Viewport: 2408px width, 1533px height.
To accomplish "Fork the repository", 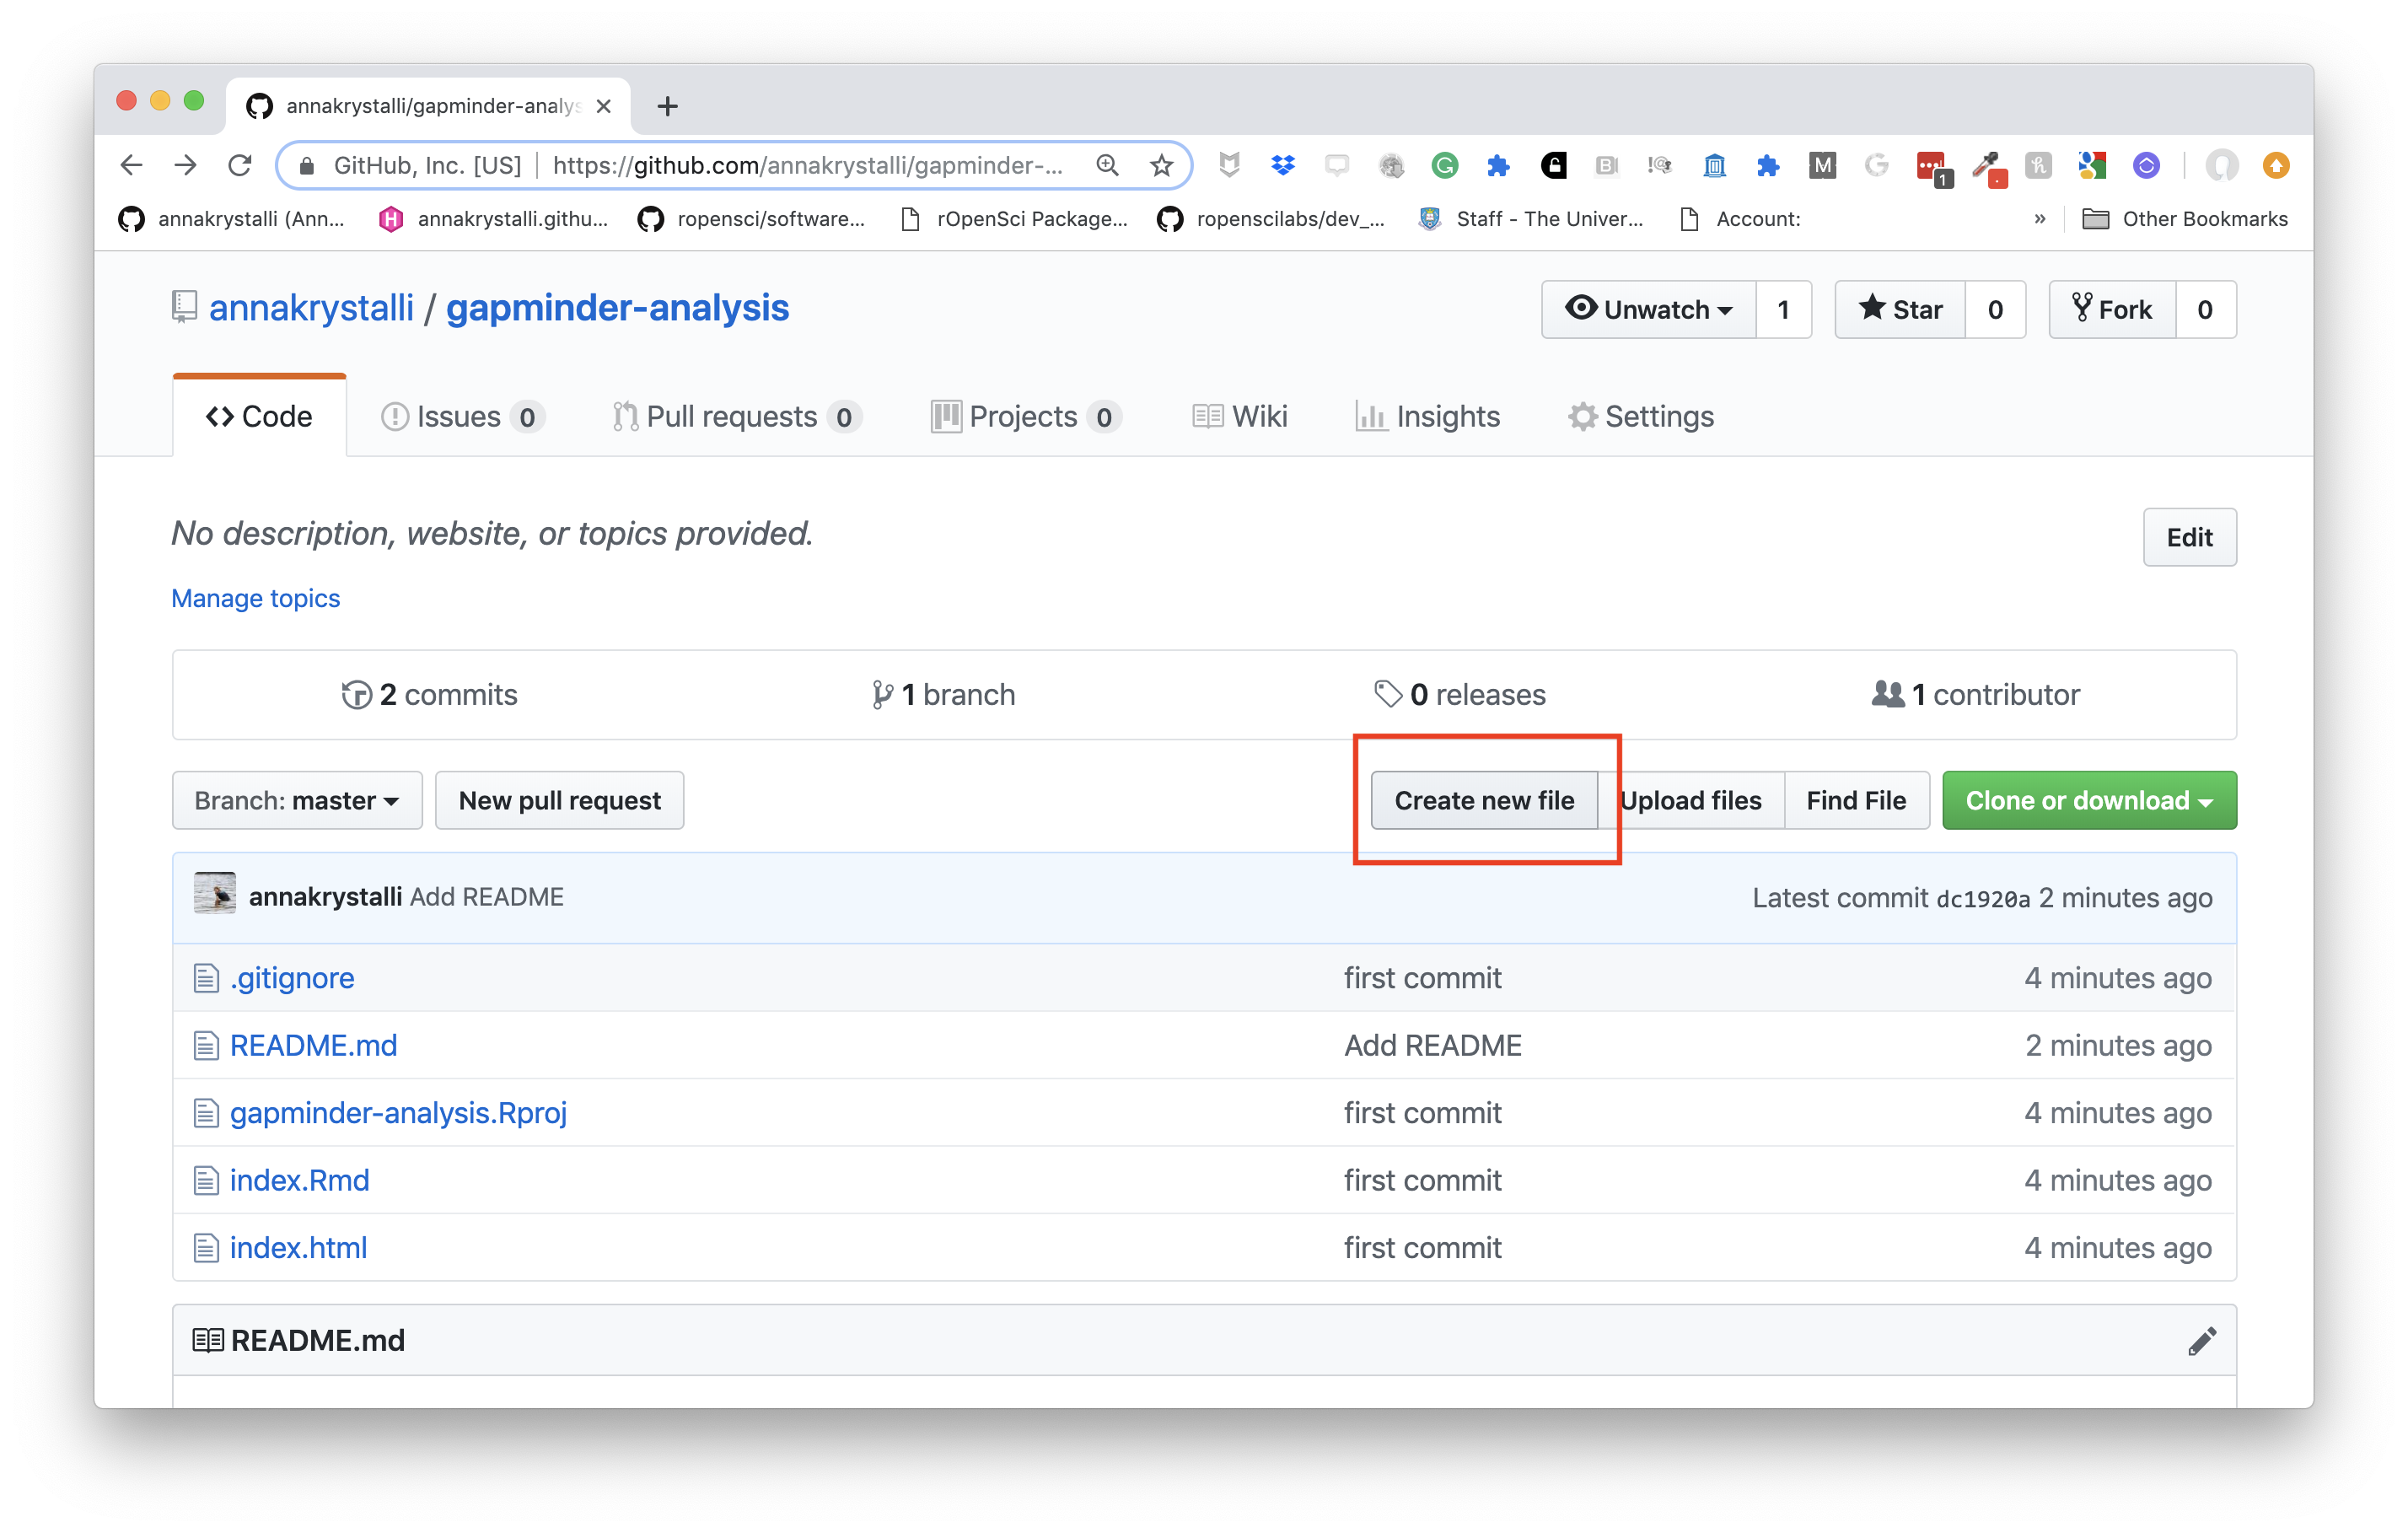I will click(x=2112, y=310).
